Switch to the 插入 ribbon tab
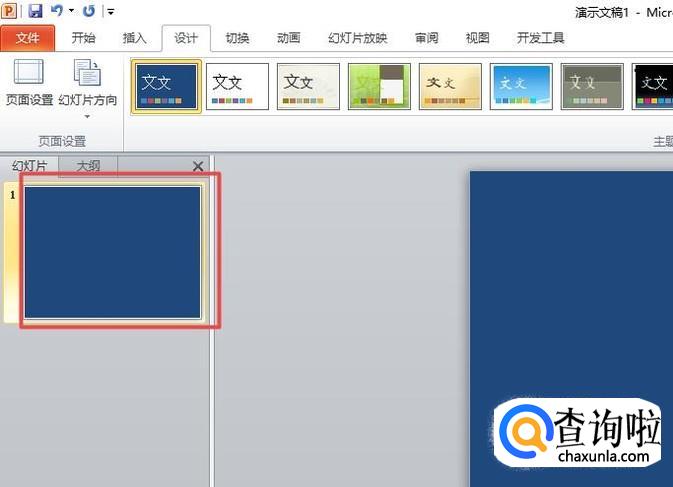Image resolution: width=673 pixels, height=487 pixels. pyautogui.click(x=134, y=38)
